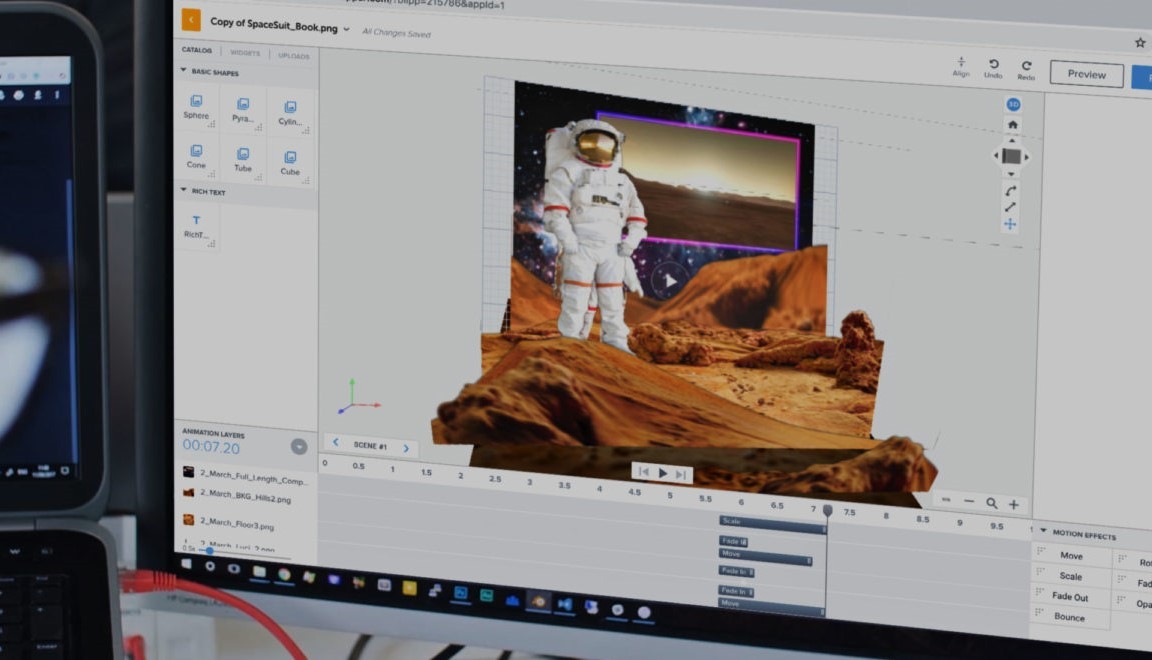Switch to the Widgets tab

245,53
